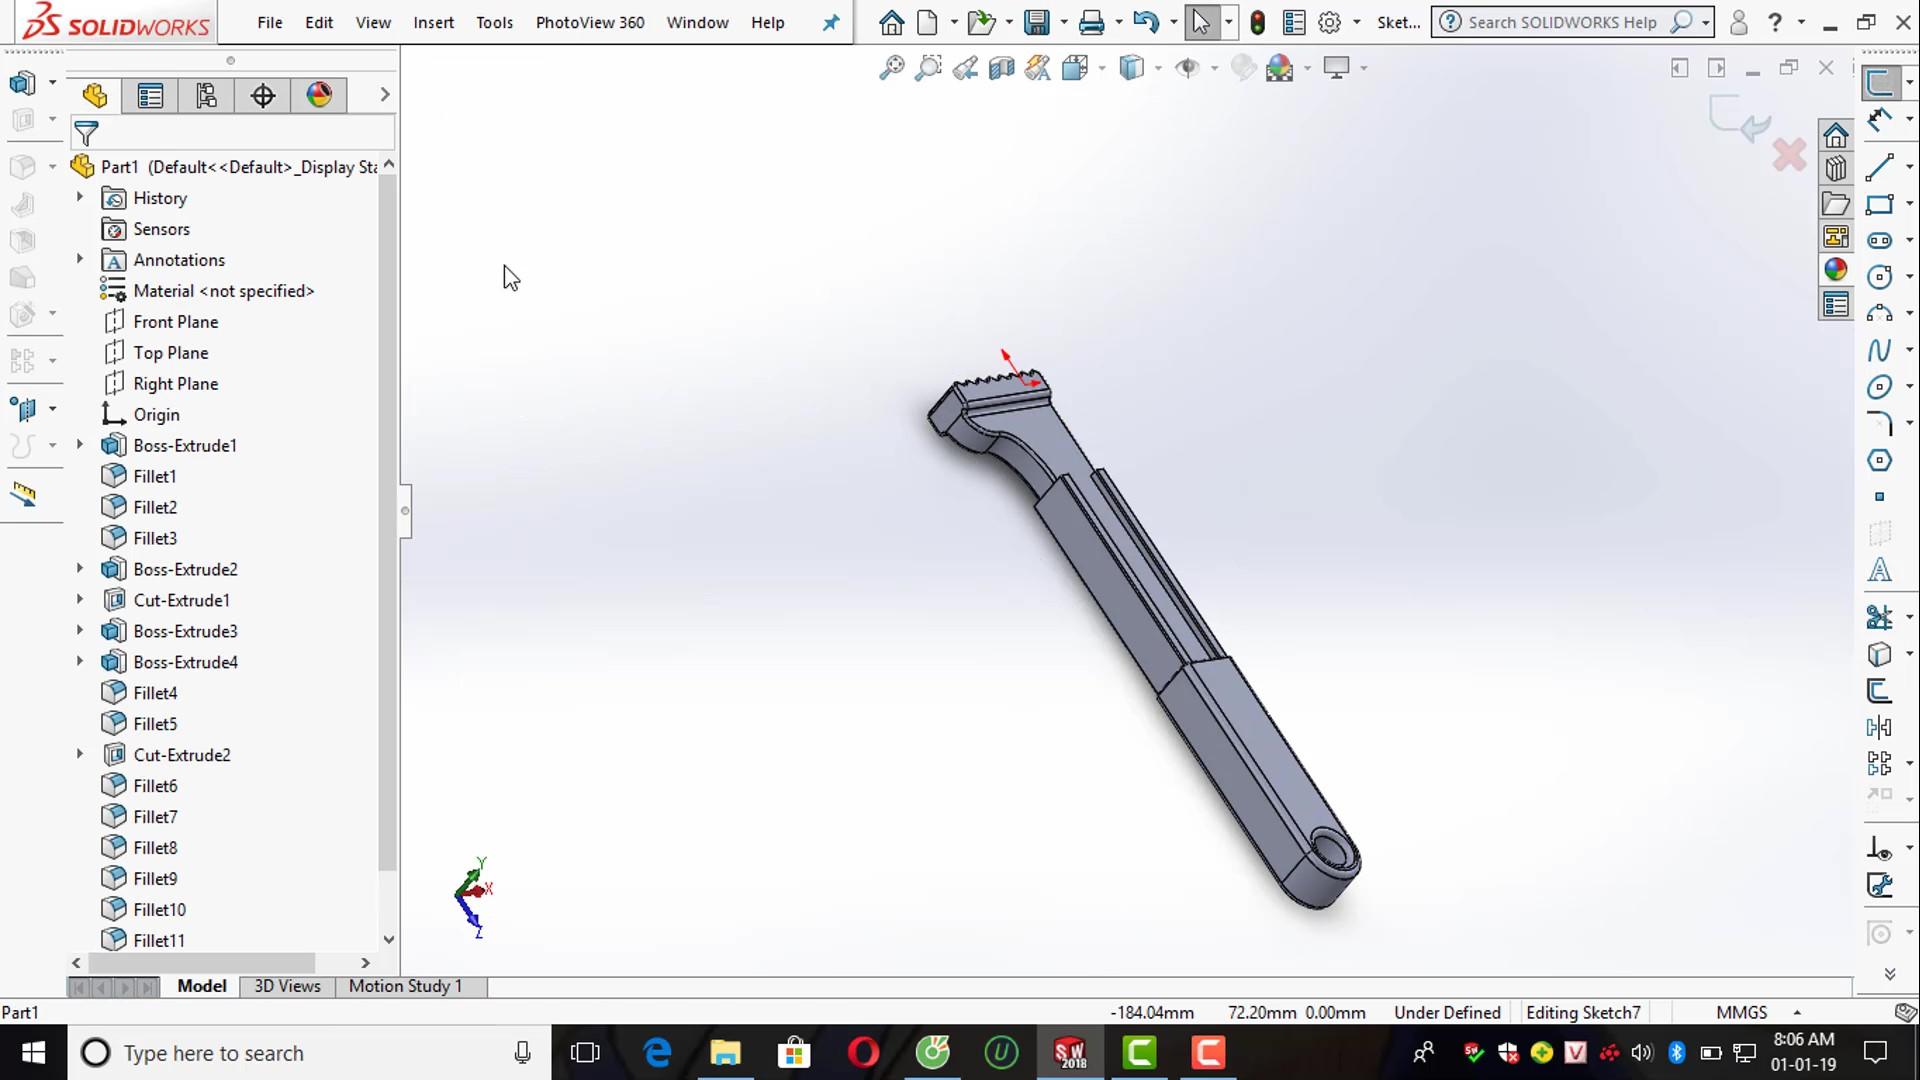Select the Spline sketch tool

[1879, 350]
